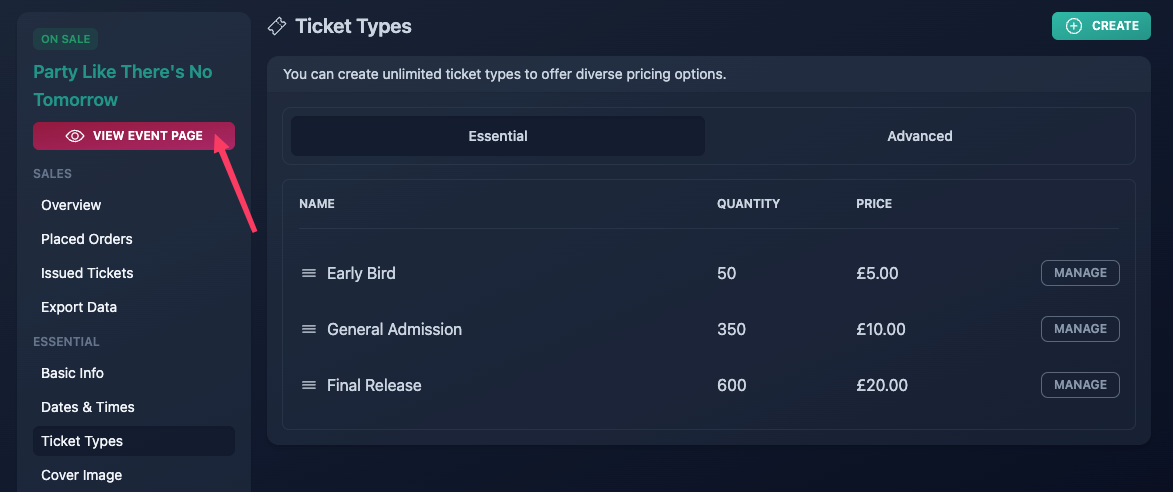The image size is (1173, 492).
Task: Manage the General Admission ticket type
Action: pos(1080,329)
